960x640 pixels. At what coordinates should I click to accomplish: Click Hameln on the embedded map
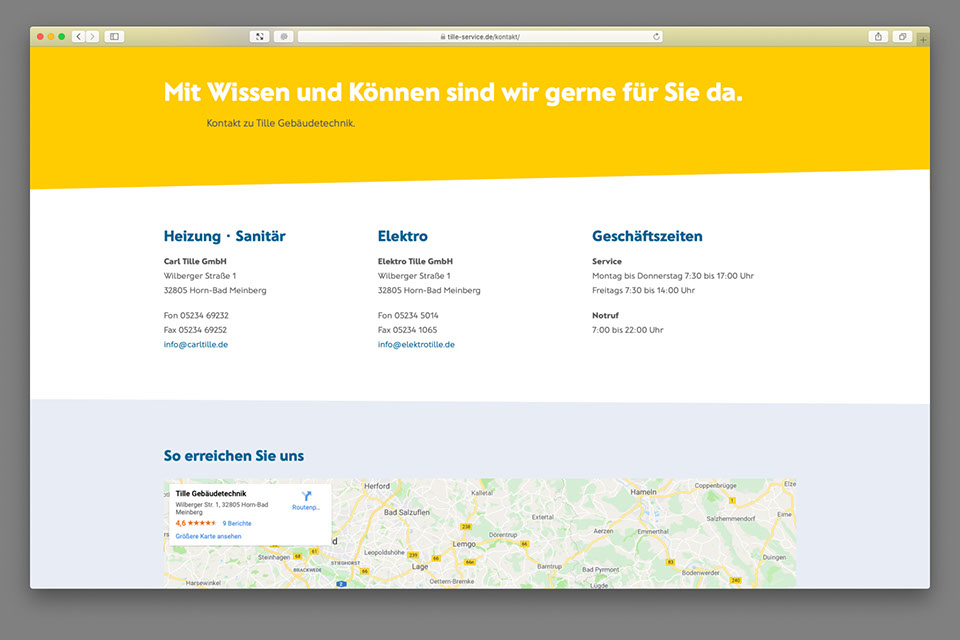(645, 493)
